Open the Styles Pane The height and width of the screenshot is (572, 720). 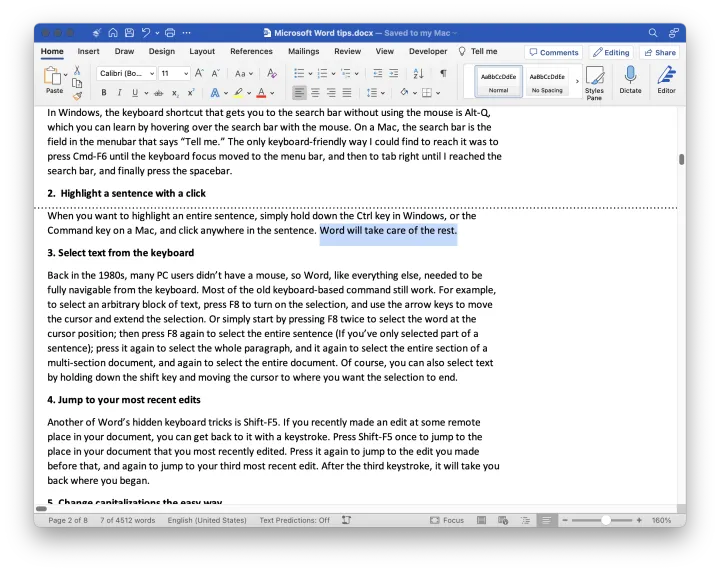[x=594, y=80]
